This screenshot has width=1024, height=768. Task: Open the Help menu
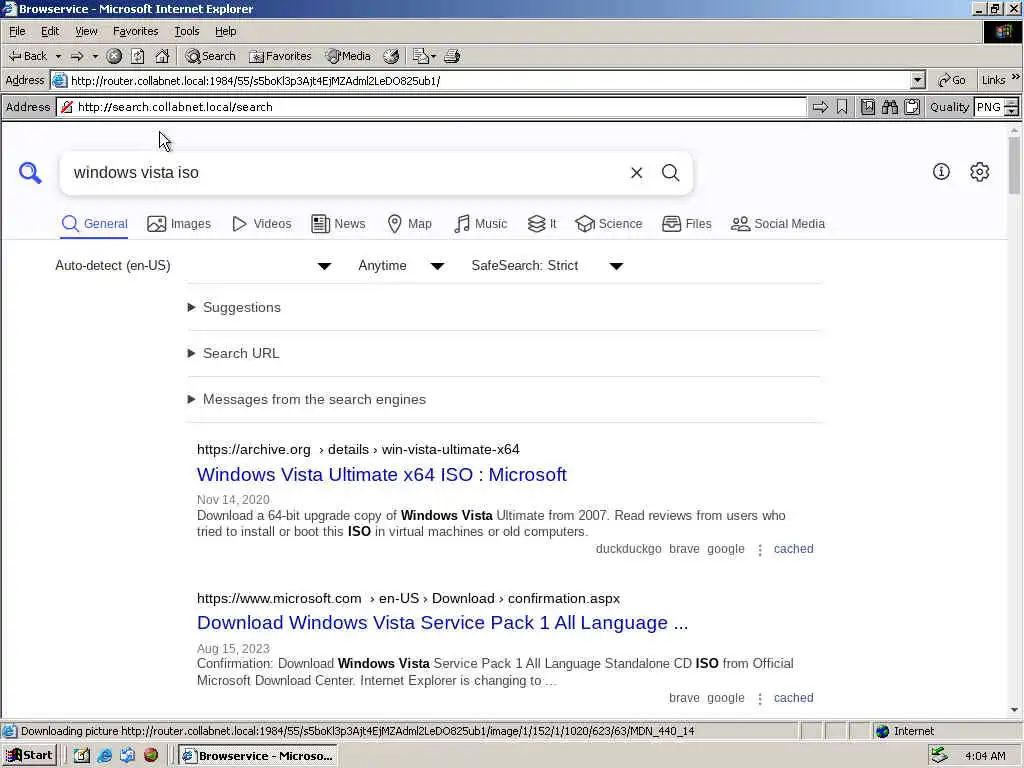225,31
